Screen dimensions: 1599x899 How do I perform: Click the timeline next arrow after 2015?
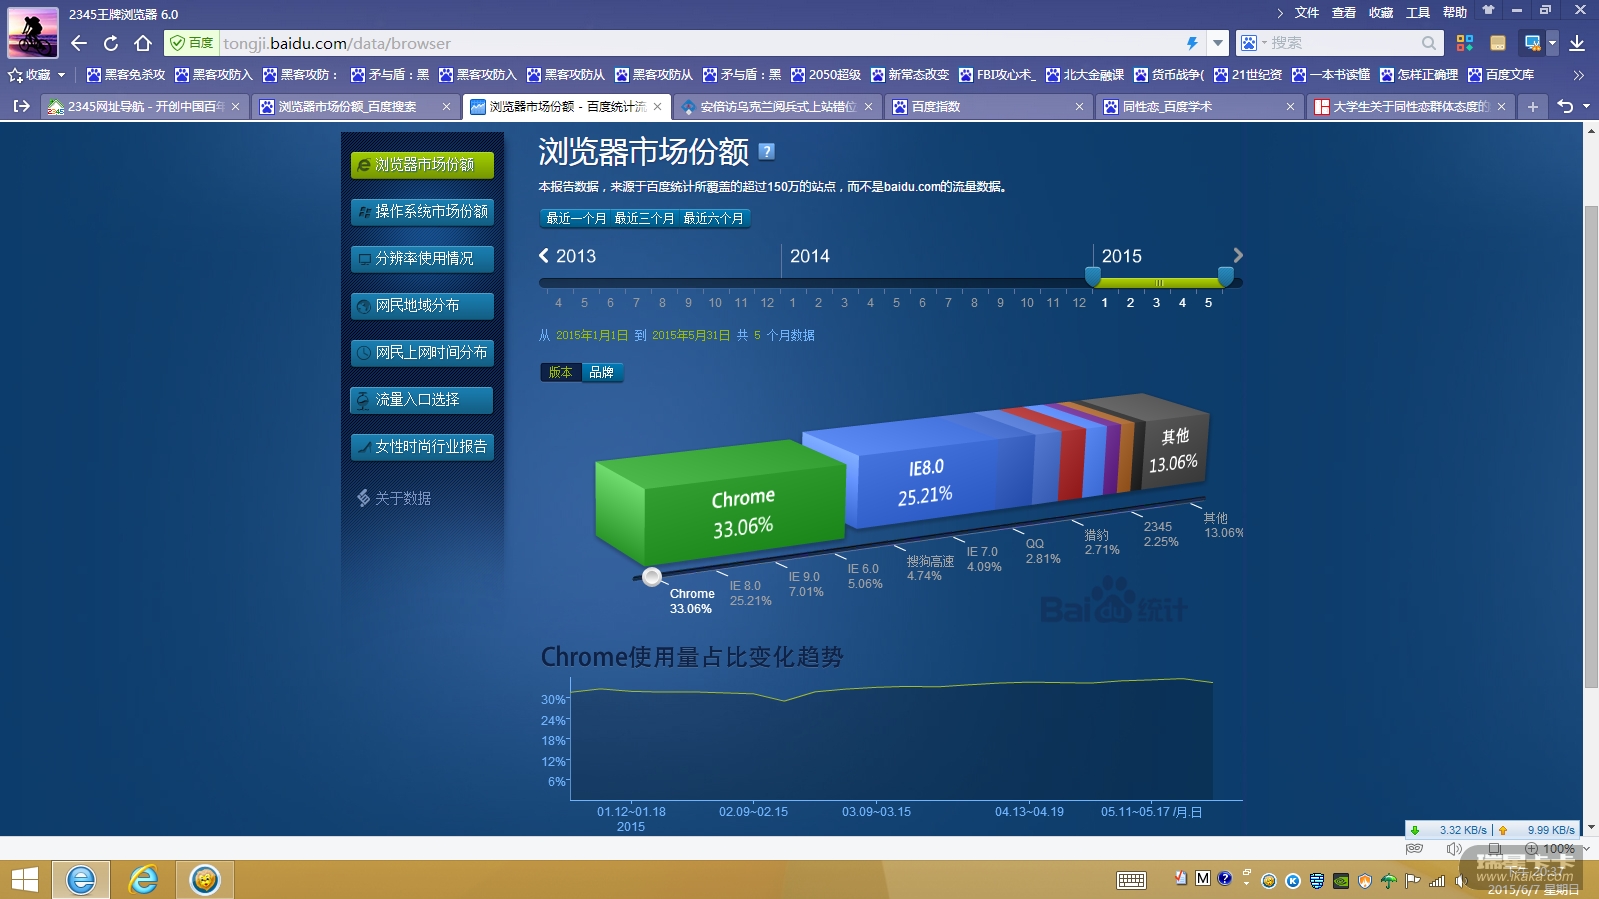pos(1238,256)
